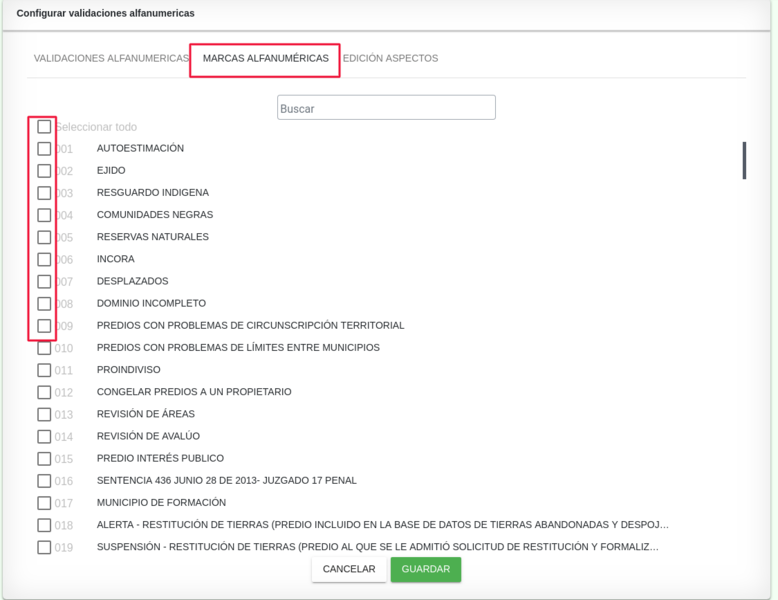Select the 011 PROINDIVISO checkbox

(44, 370)
